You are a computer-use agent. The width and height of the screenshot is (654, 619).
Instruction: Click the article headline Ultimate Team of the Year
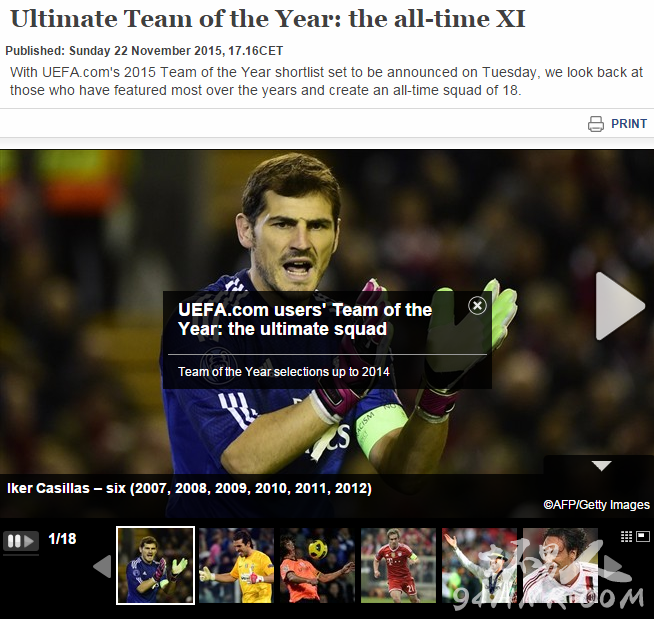267,19
